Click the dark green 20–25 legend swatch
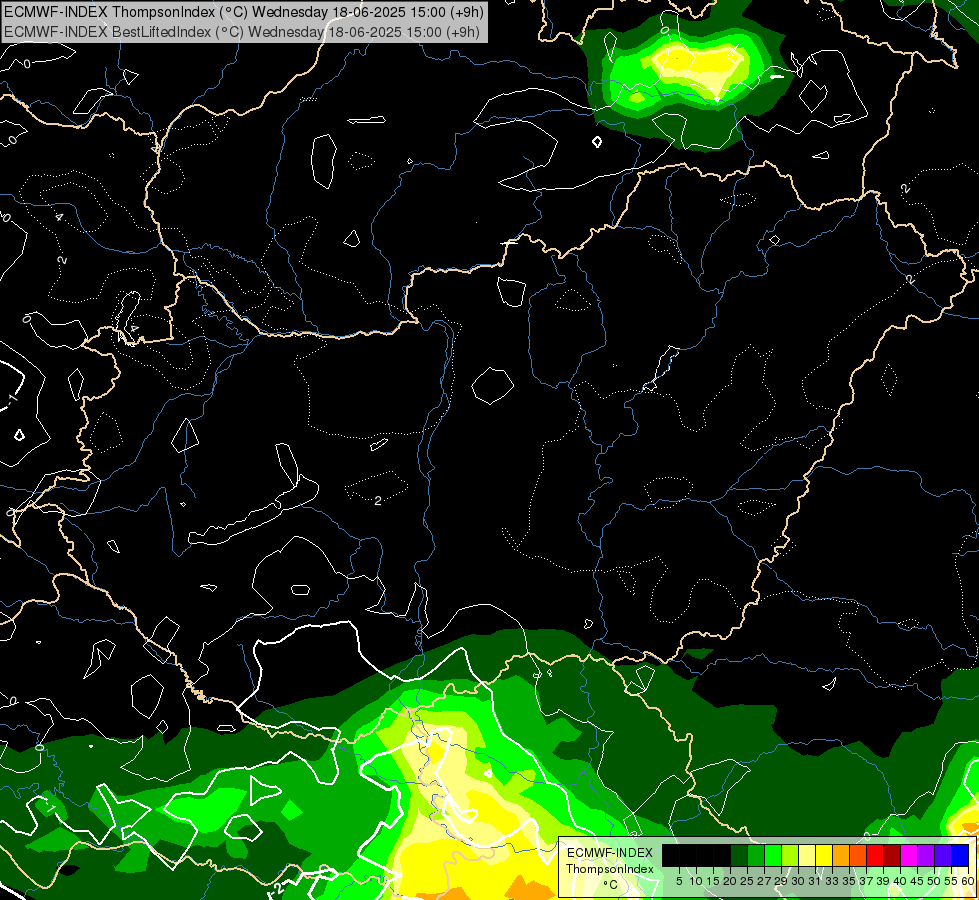Viewport: 979px width, 900px height. tap(739, 855)
